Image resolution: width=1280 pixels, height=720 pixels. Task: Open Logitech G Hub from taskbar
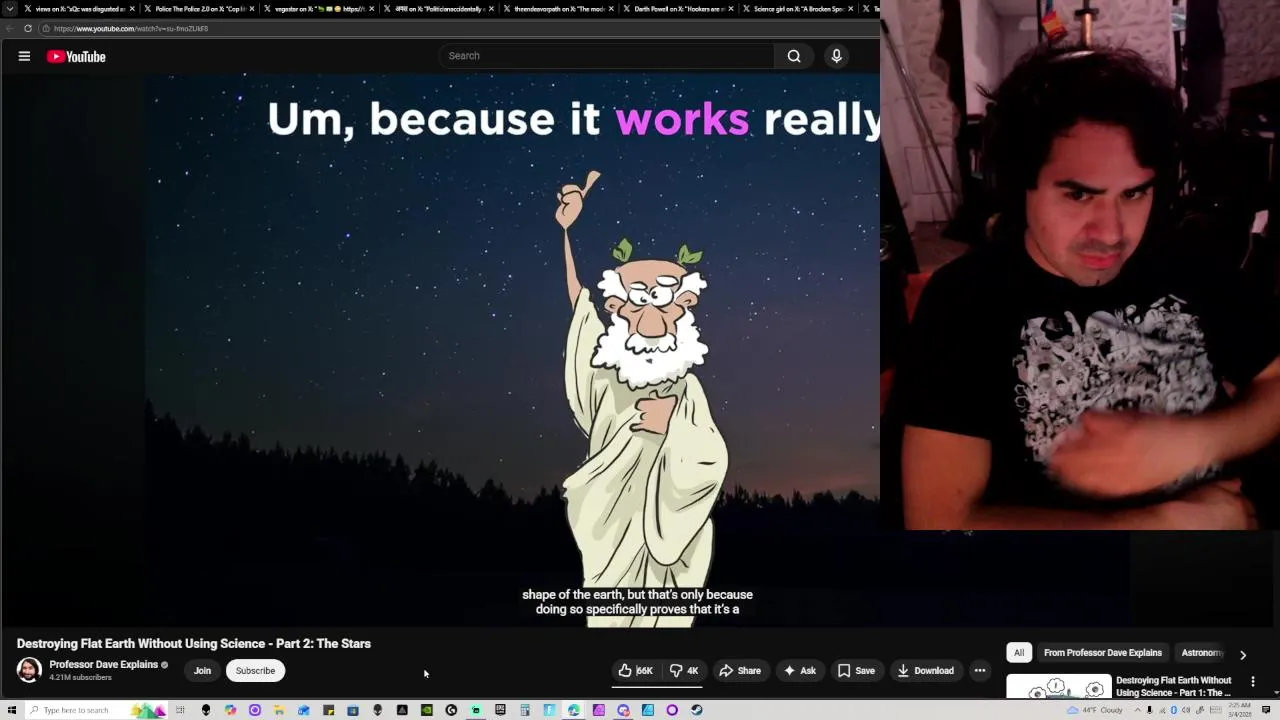451,710
